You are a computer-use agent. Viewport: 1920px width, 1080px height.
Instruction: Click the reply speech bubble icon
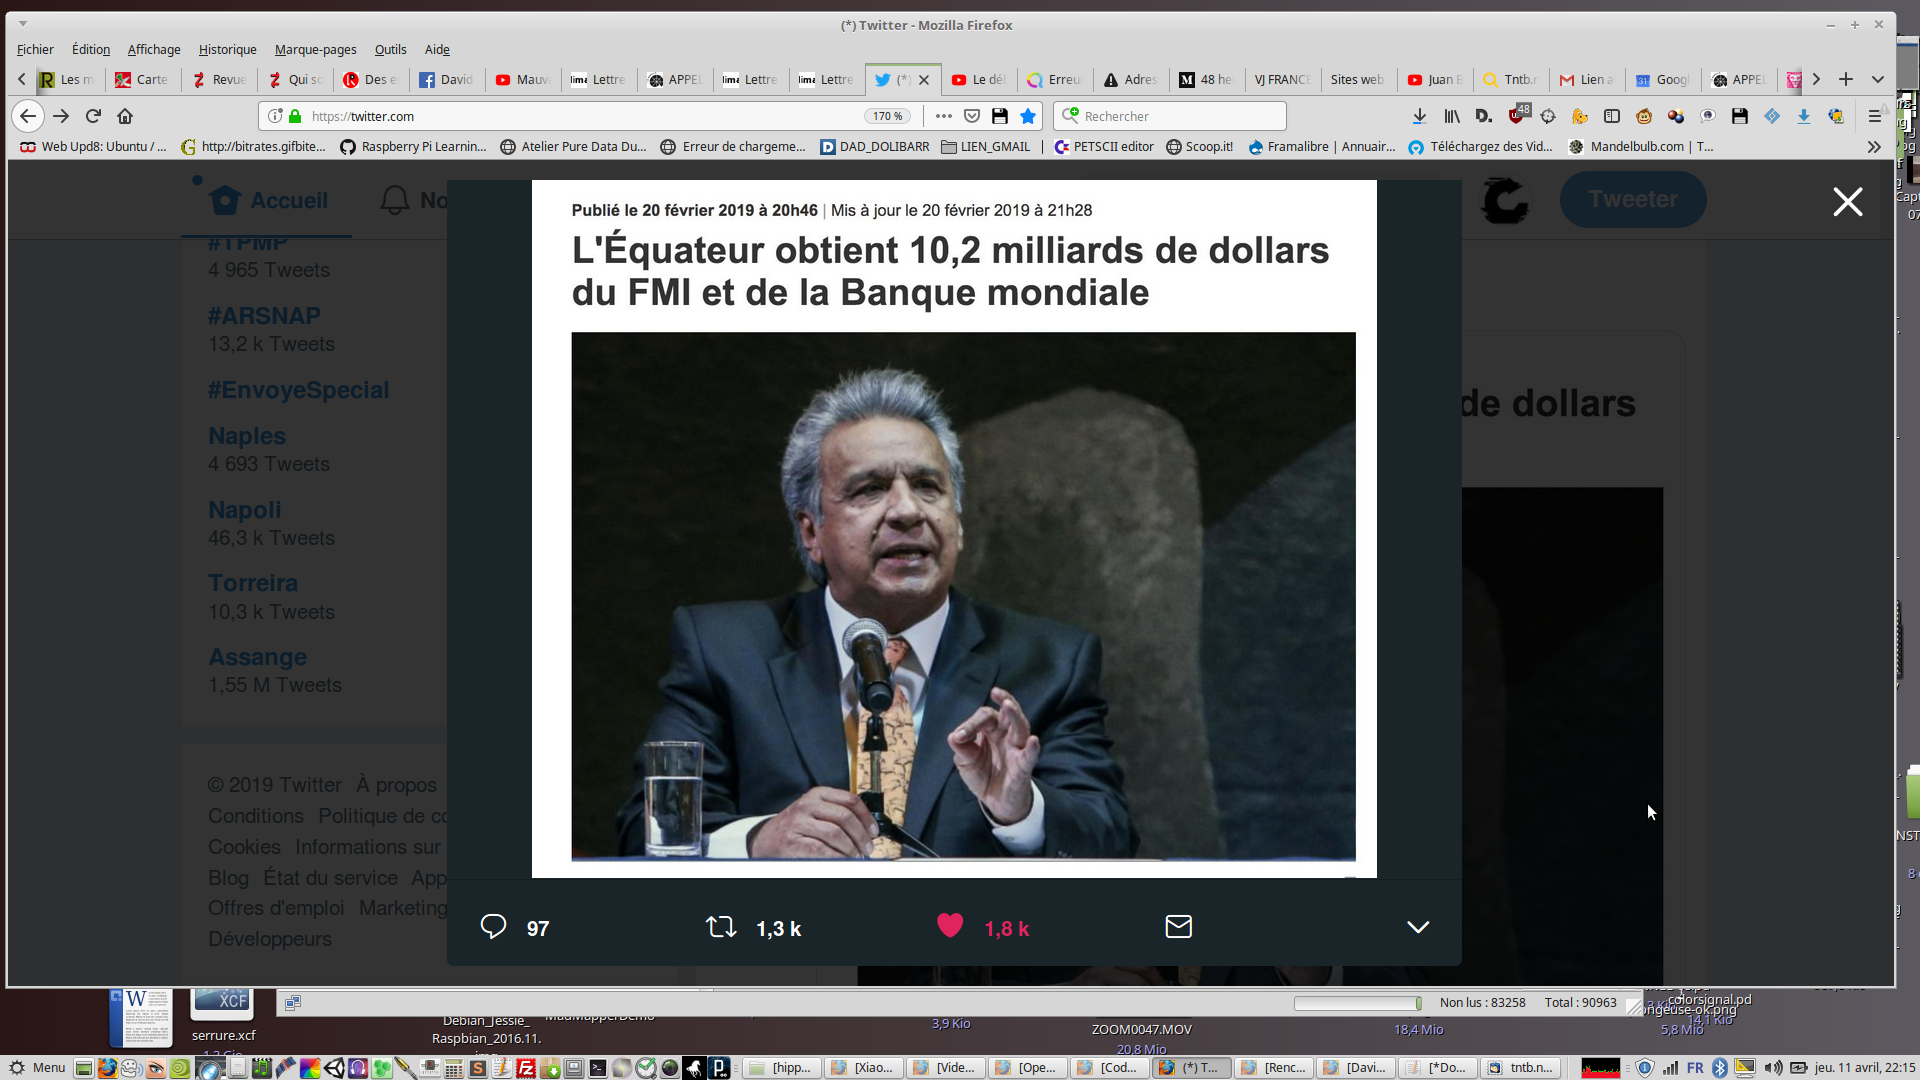[x=493, y=927]
